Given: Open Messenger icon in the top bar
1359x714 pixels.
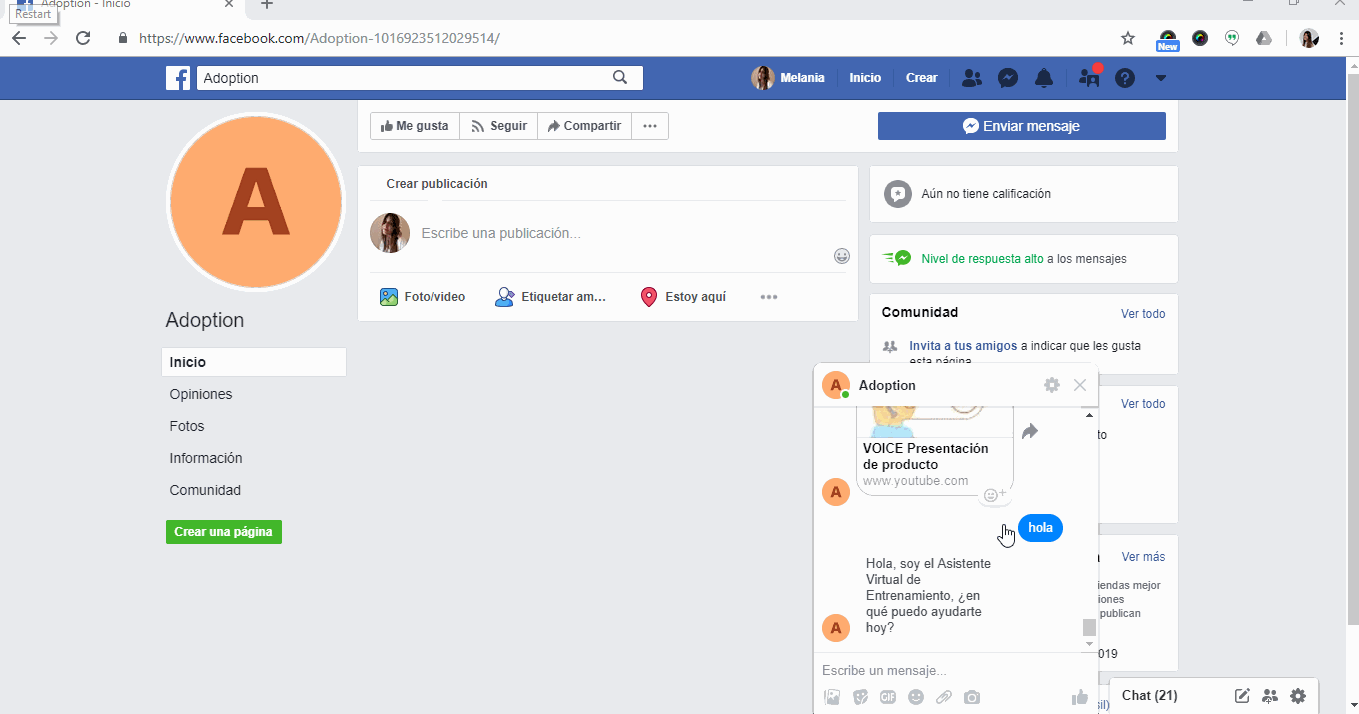Looking at the screenshot, I should 1008,78.
